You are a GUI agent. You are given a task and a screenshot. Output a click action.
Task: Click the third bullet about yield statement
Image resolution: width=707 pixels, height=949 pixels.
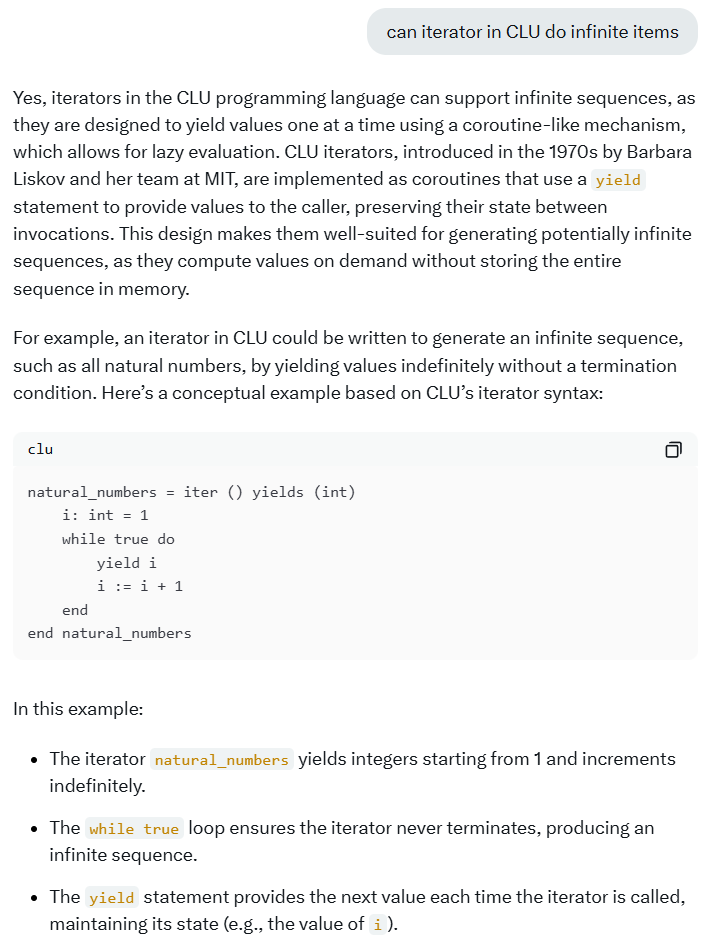click(350, 910)
